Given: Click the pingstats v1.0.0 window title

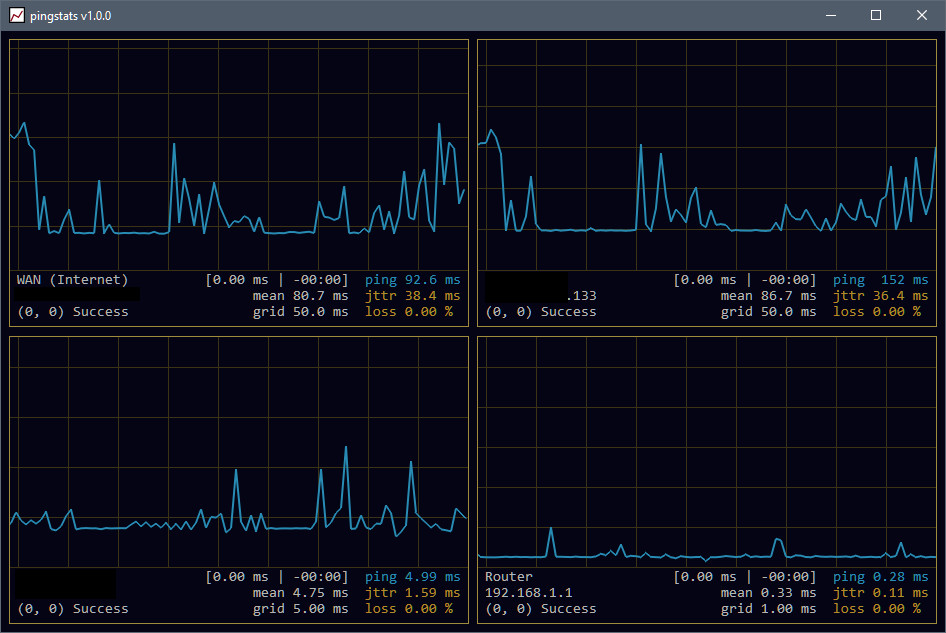Looking at the screenshot, I should coord(71,16).
